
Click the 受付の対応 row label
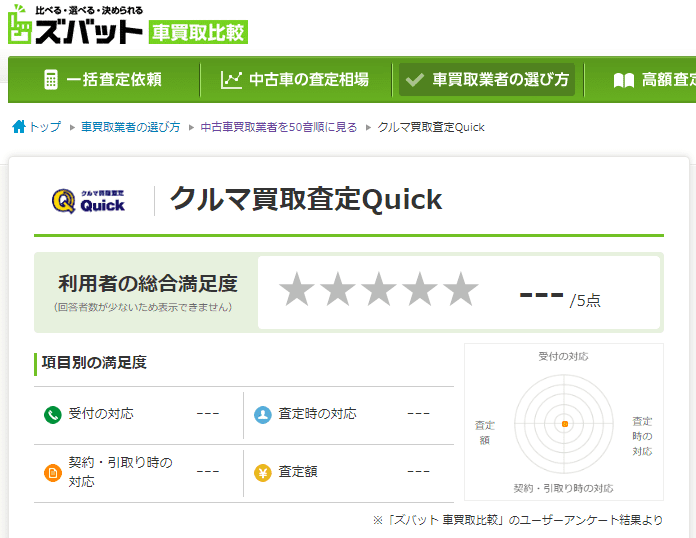click(101, 414)
